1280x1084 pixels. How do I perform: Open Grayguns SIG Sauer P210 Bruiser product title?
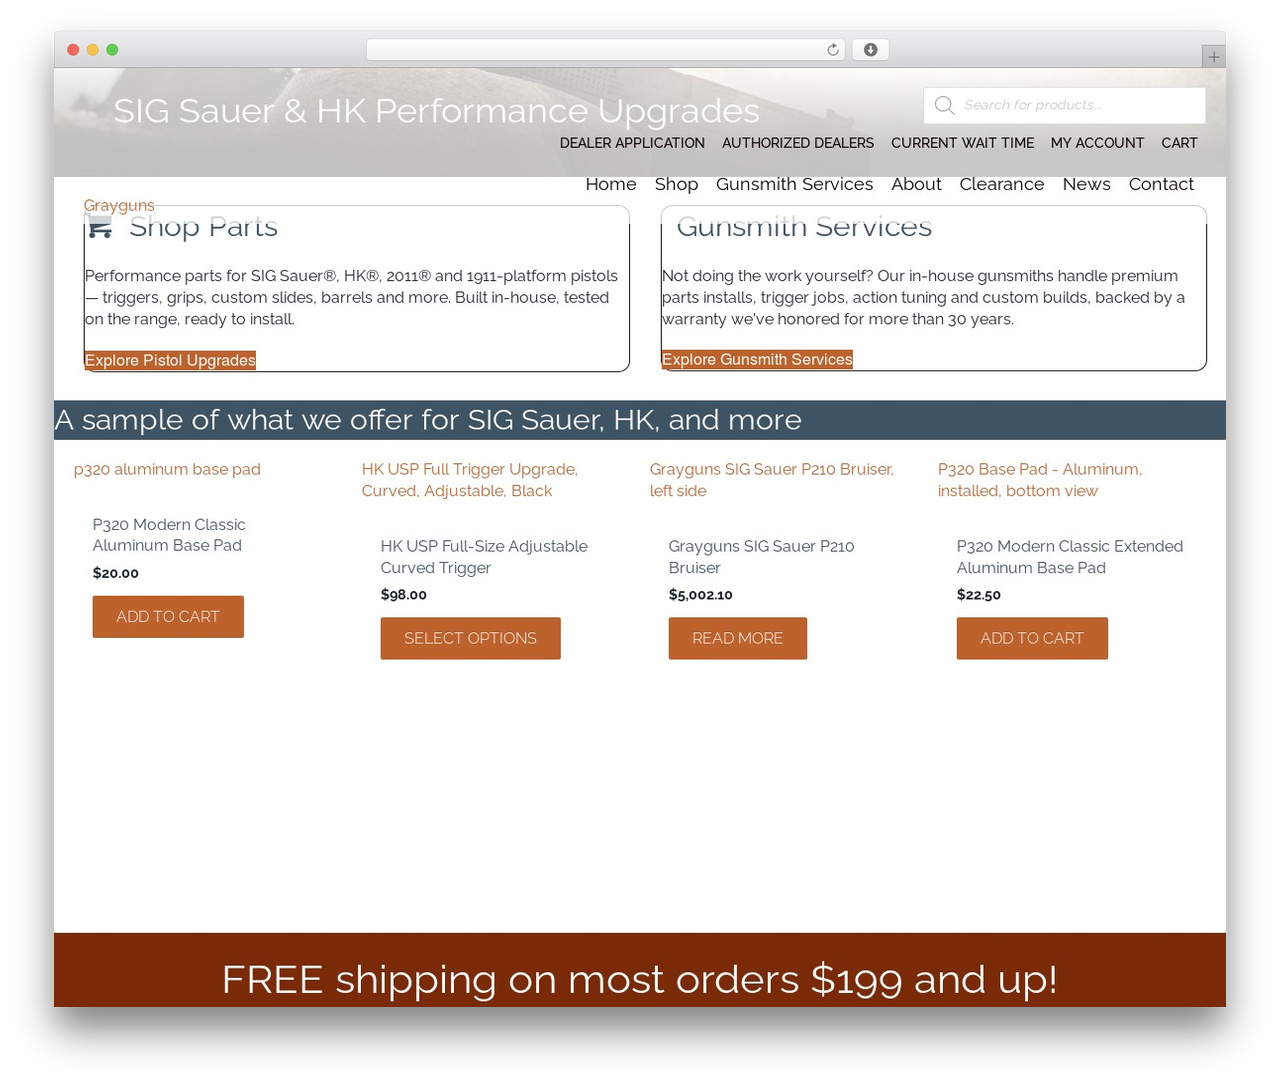point(761,557)
